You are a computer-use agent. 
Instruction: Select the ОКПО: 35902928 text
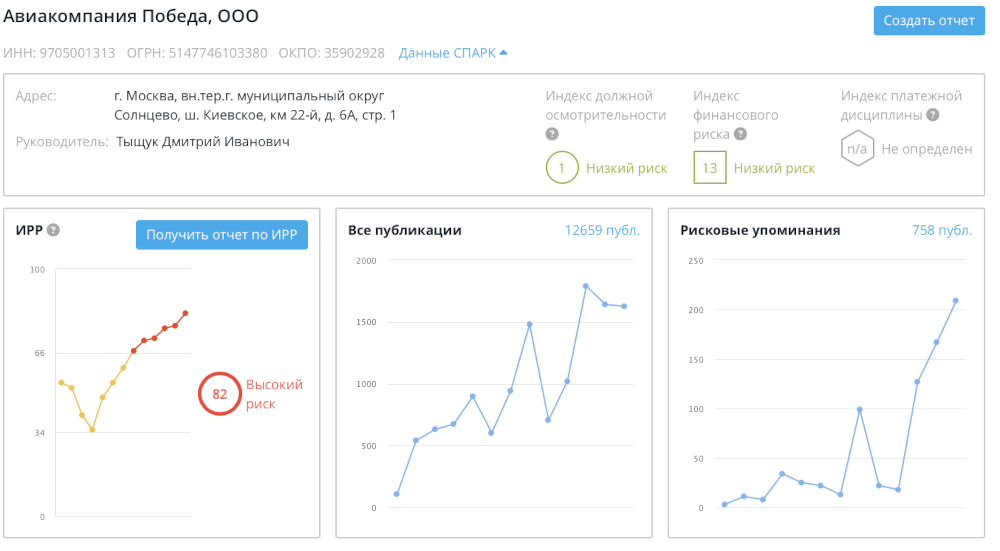click(x=332, y=53)
